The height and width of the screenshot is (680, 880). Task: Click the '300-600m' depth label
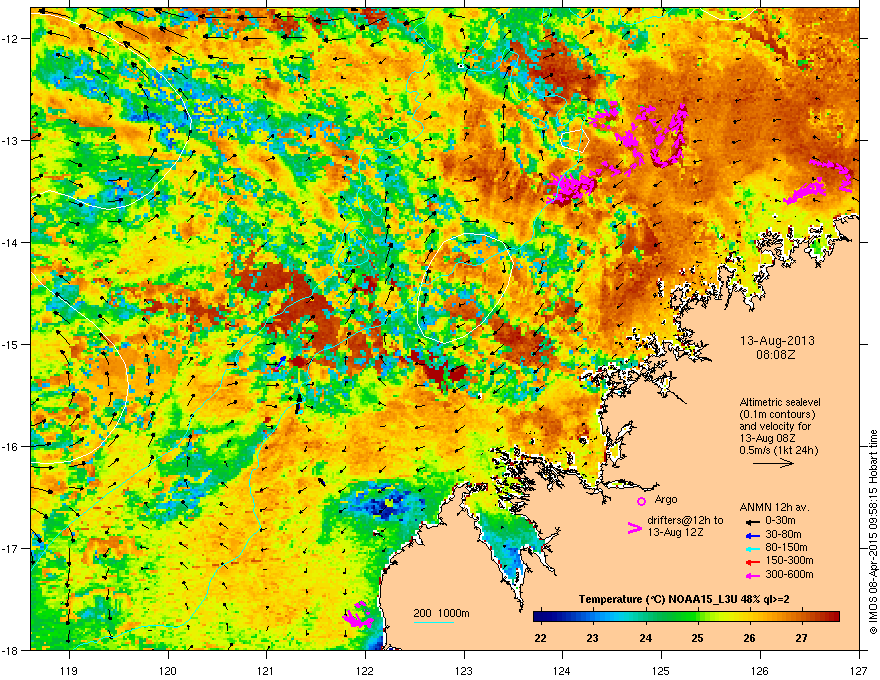789,575
